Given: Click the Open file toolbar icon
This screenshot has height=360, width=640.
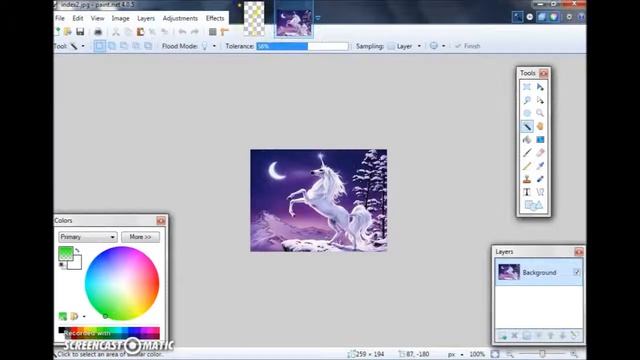Looking at the screenshot, I should click(x=68, y=32).
